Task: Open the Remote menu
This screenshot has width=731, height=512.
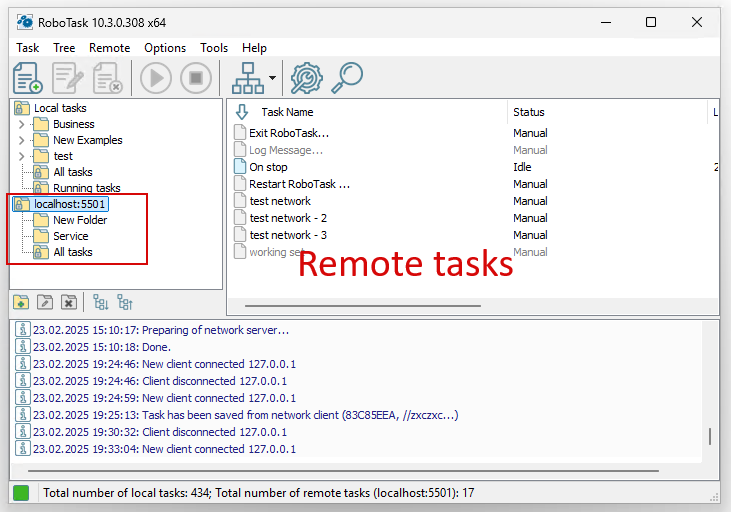Action: 110,48
